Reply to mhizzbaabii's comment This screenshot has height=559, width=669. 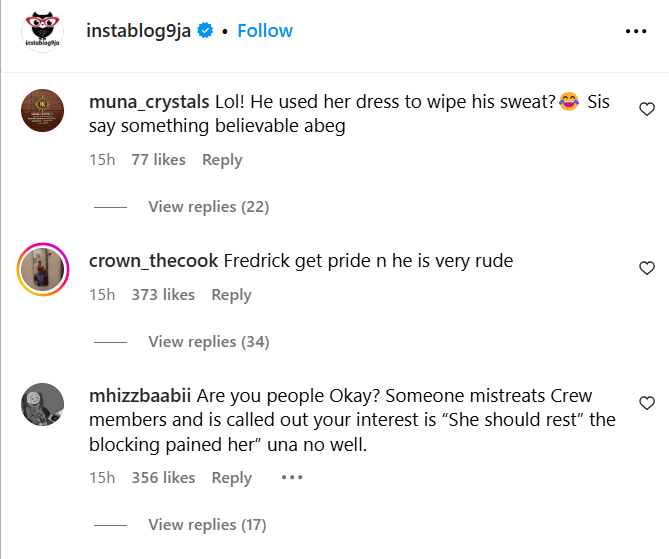[x=231, y=478]
